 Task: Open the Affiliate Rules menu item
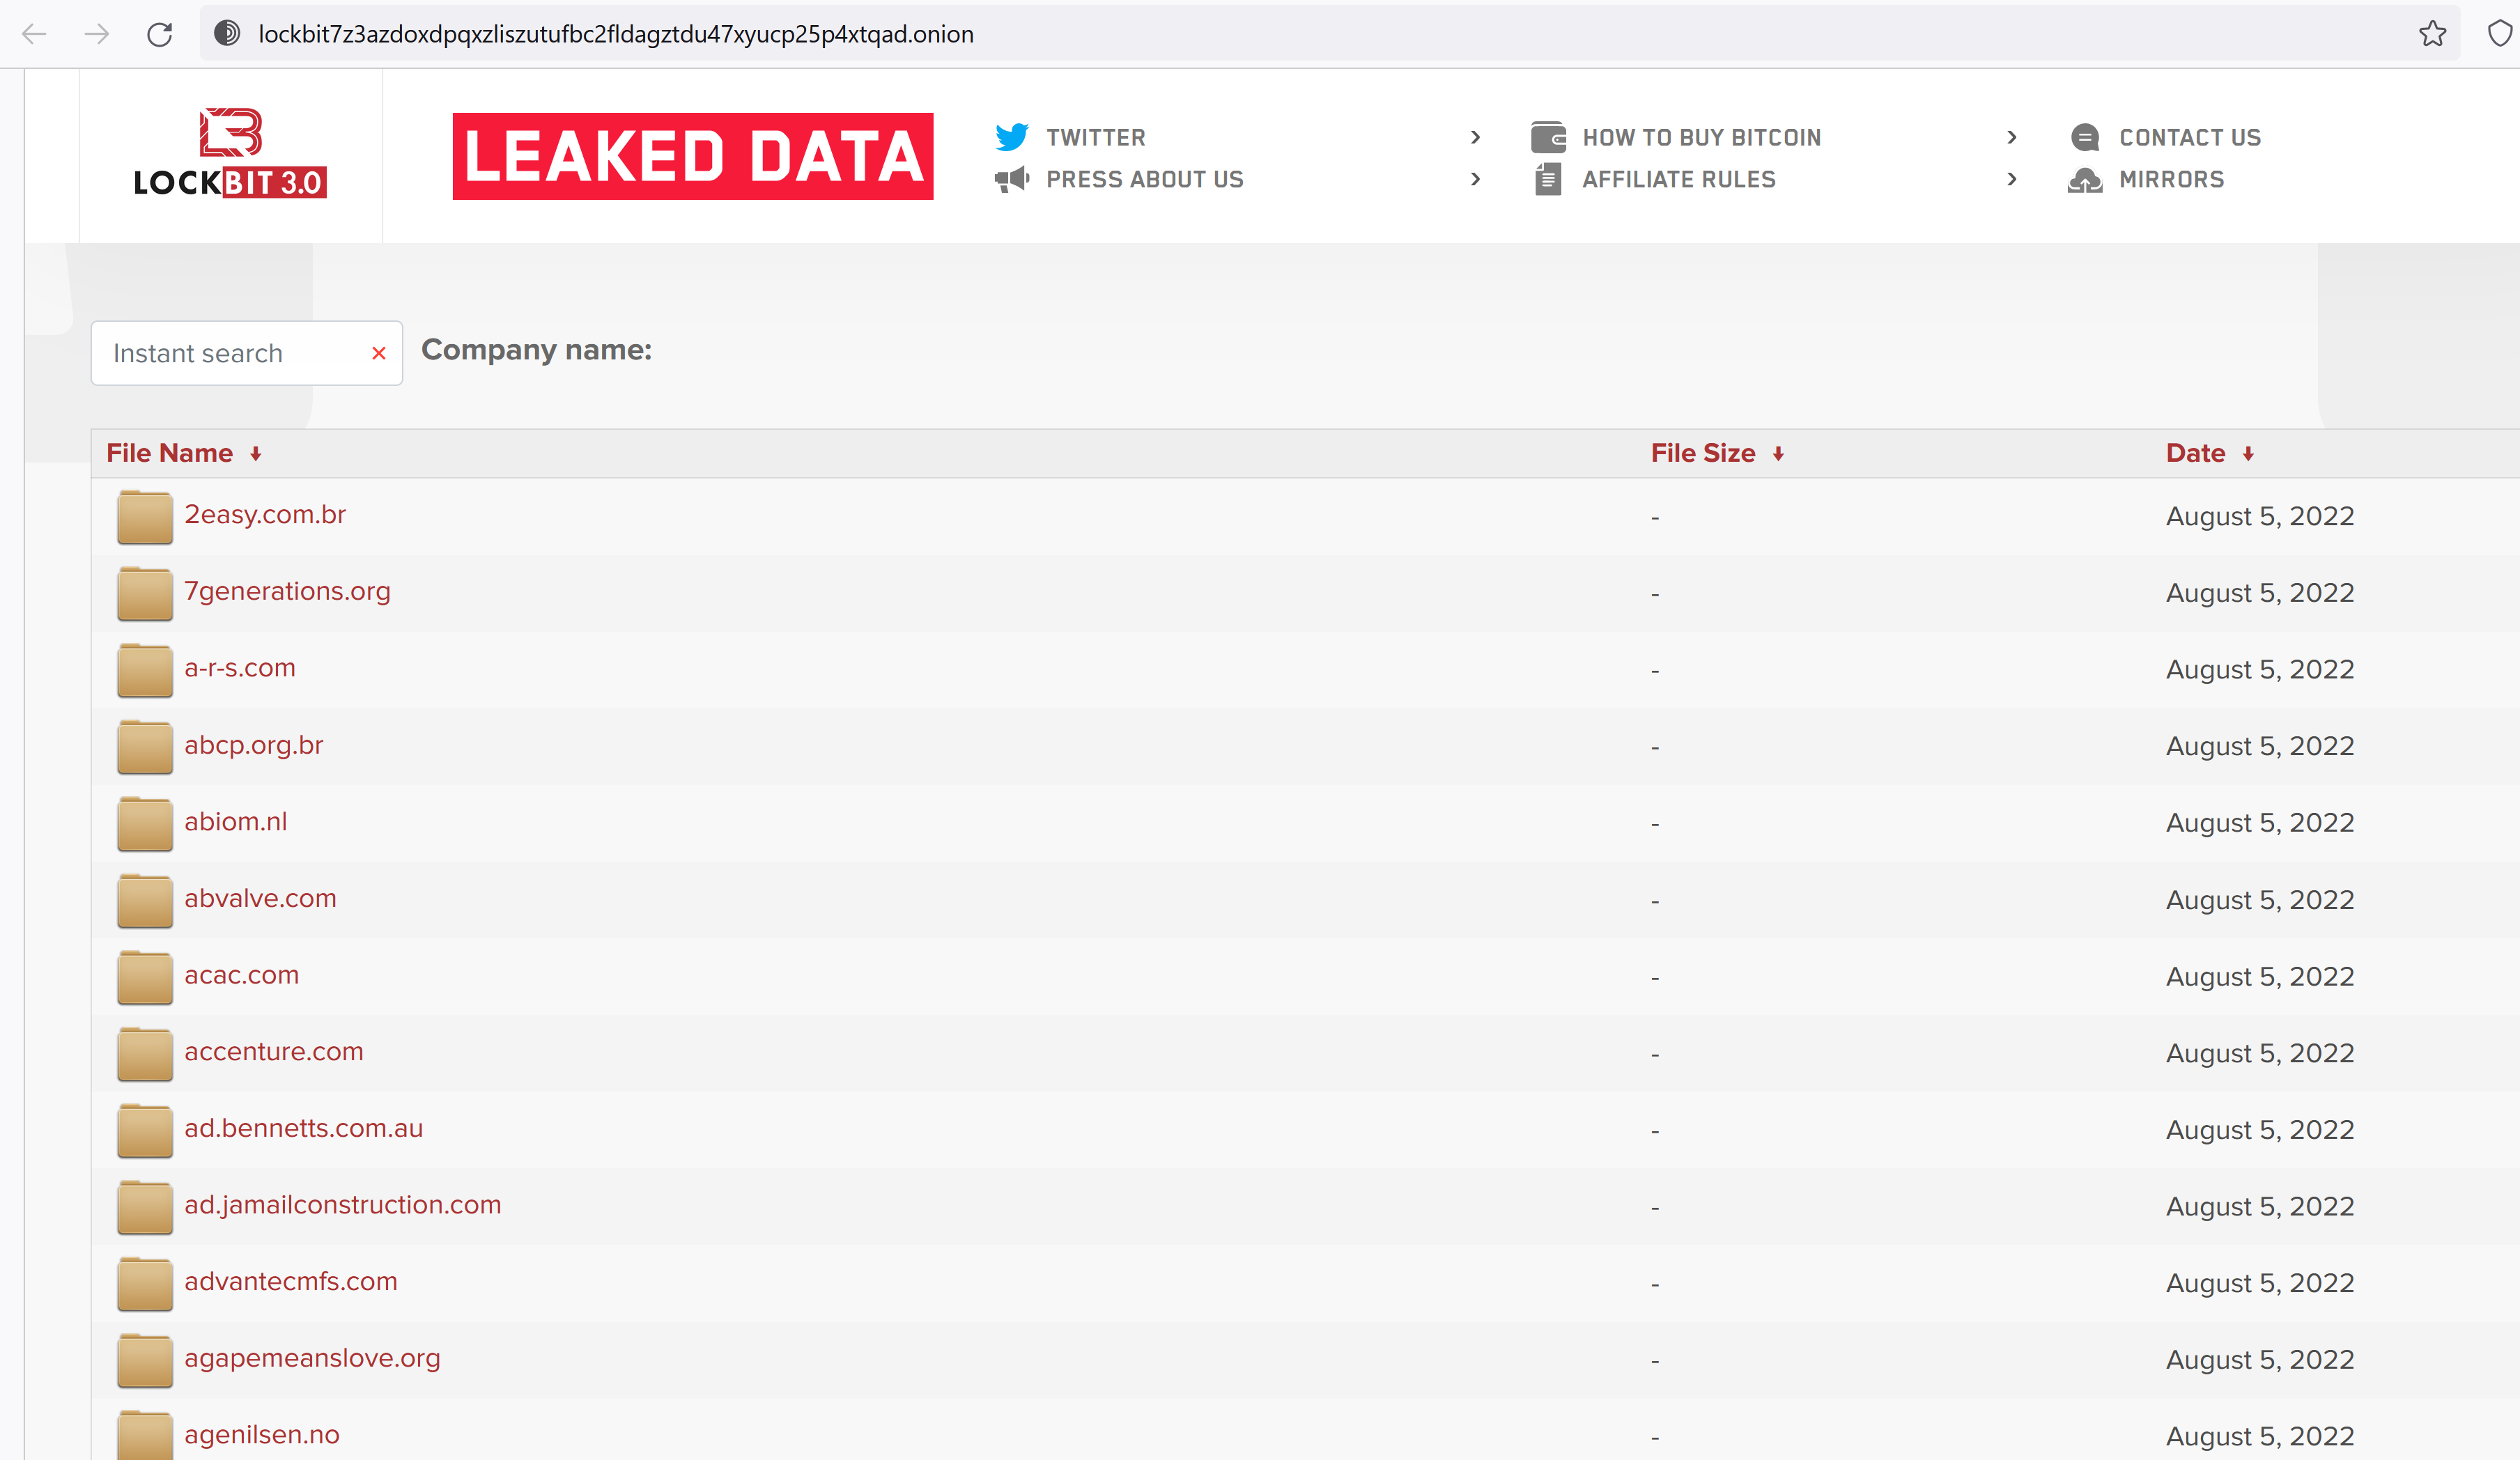1678,179
